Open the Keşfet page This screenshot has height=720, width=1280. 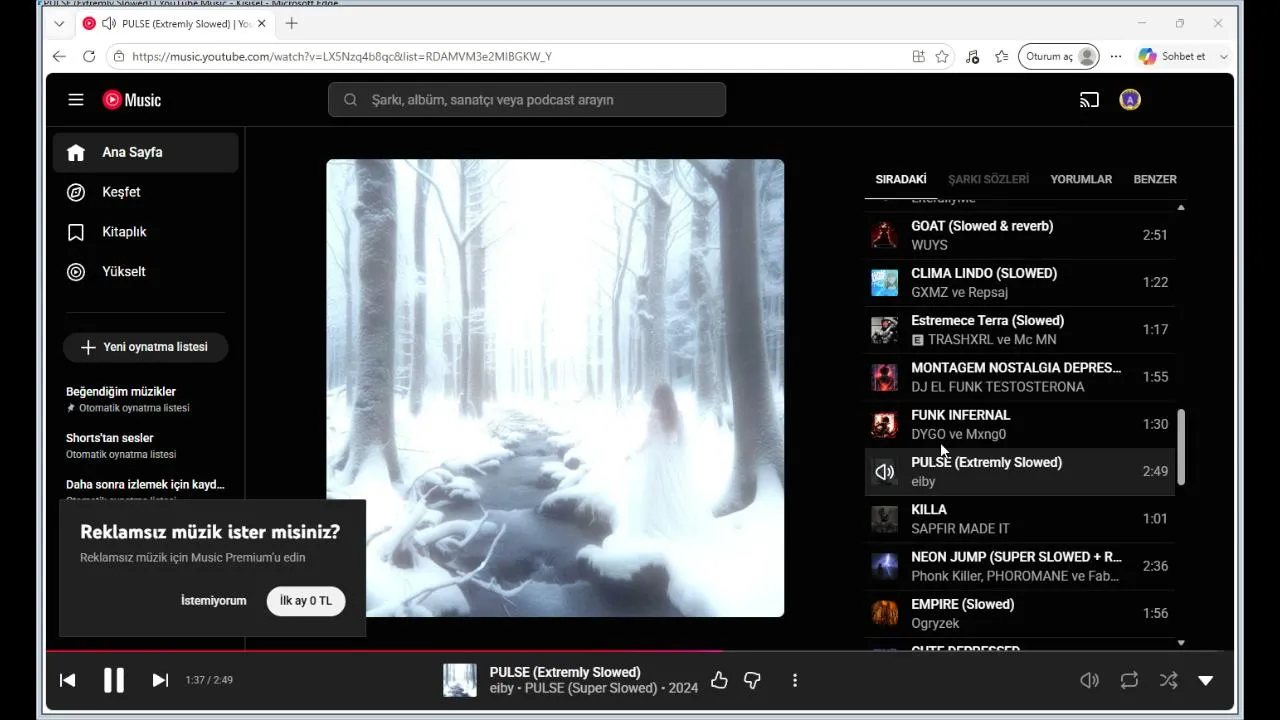coord(146,192)
